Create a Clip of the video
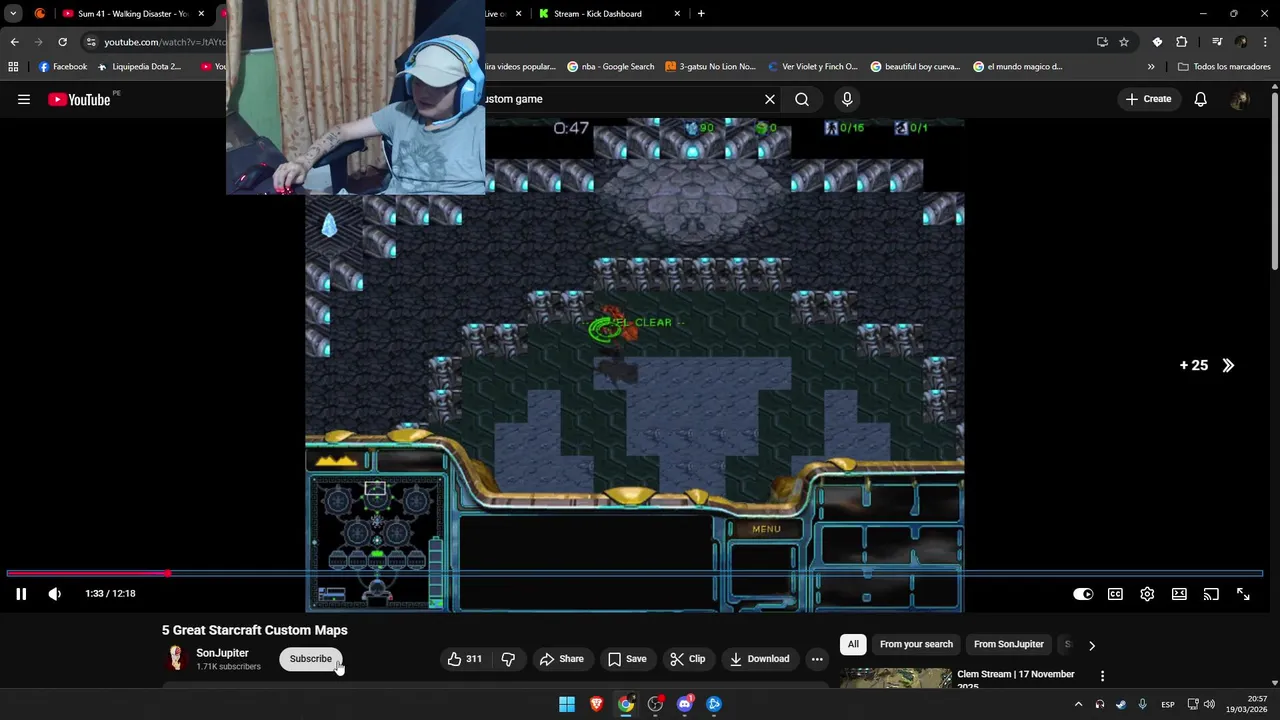 (x=688, y=659)
